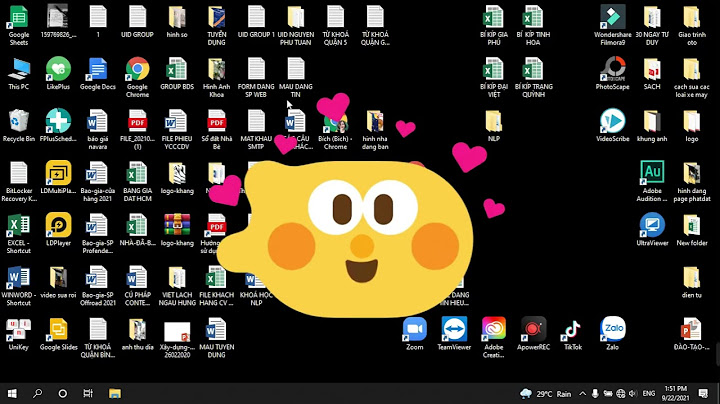Launch Adobe Creative Cloud shortcut
Image resolution: width=720 pixels, height=404 pixels.
494,338
